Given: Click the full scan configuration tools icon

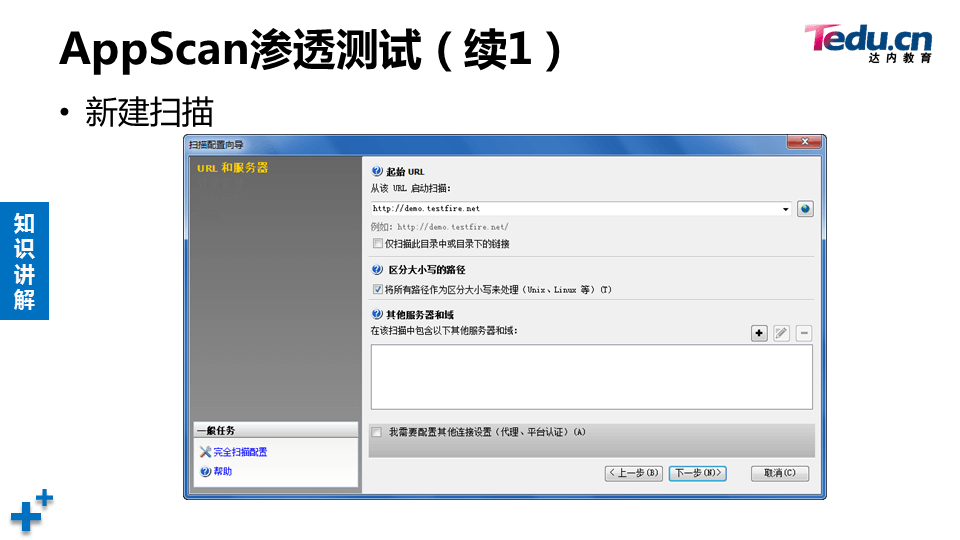Looking at the screenshot, I should 205,452.
